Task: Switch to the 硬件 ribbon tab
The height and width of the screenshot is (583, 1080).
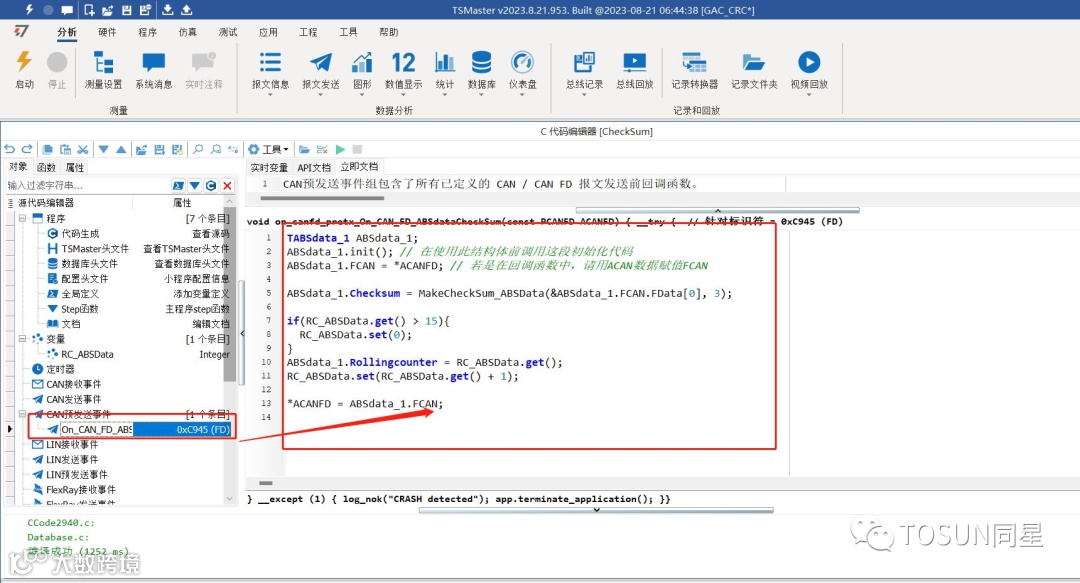Action: click(107, 32)
